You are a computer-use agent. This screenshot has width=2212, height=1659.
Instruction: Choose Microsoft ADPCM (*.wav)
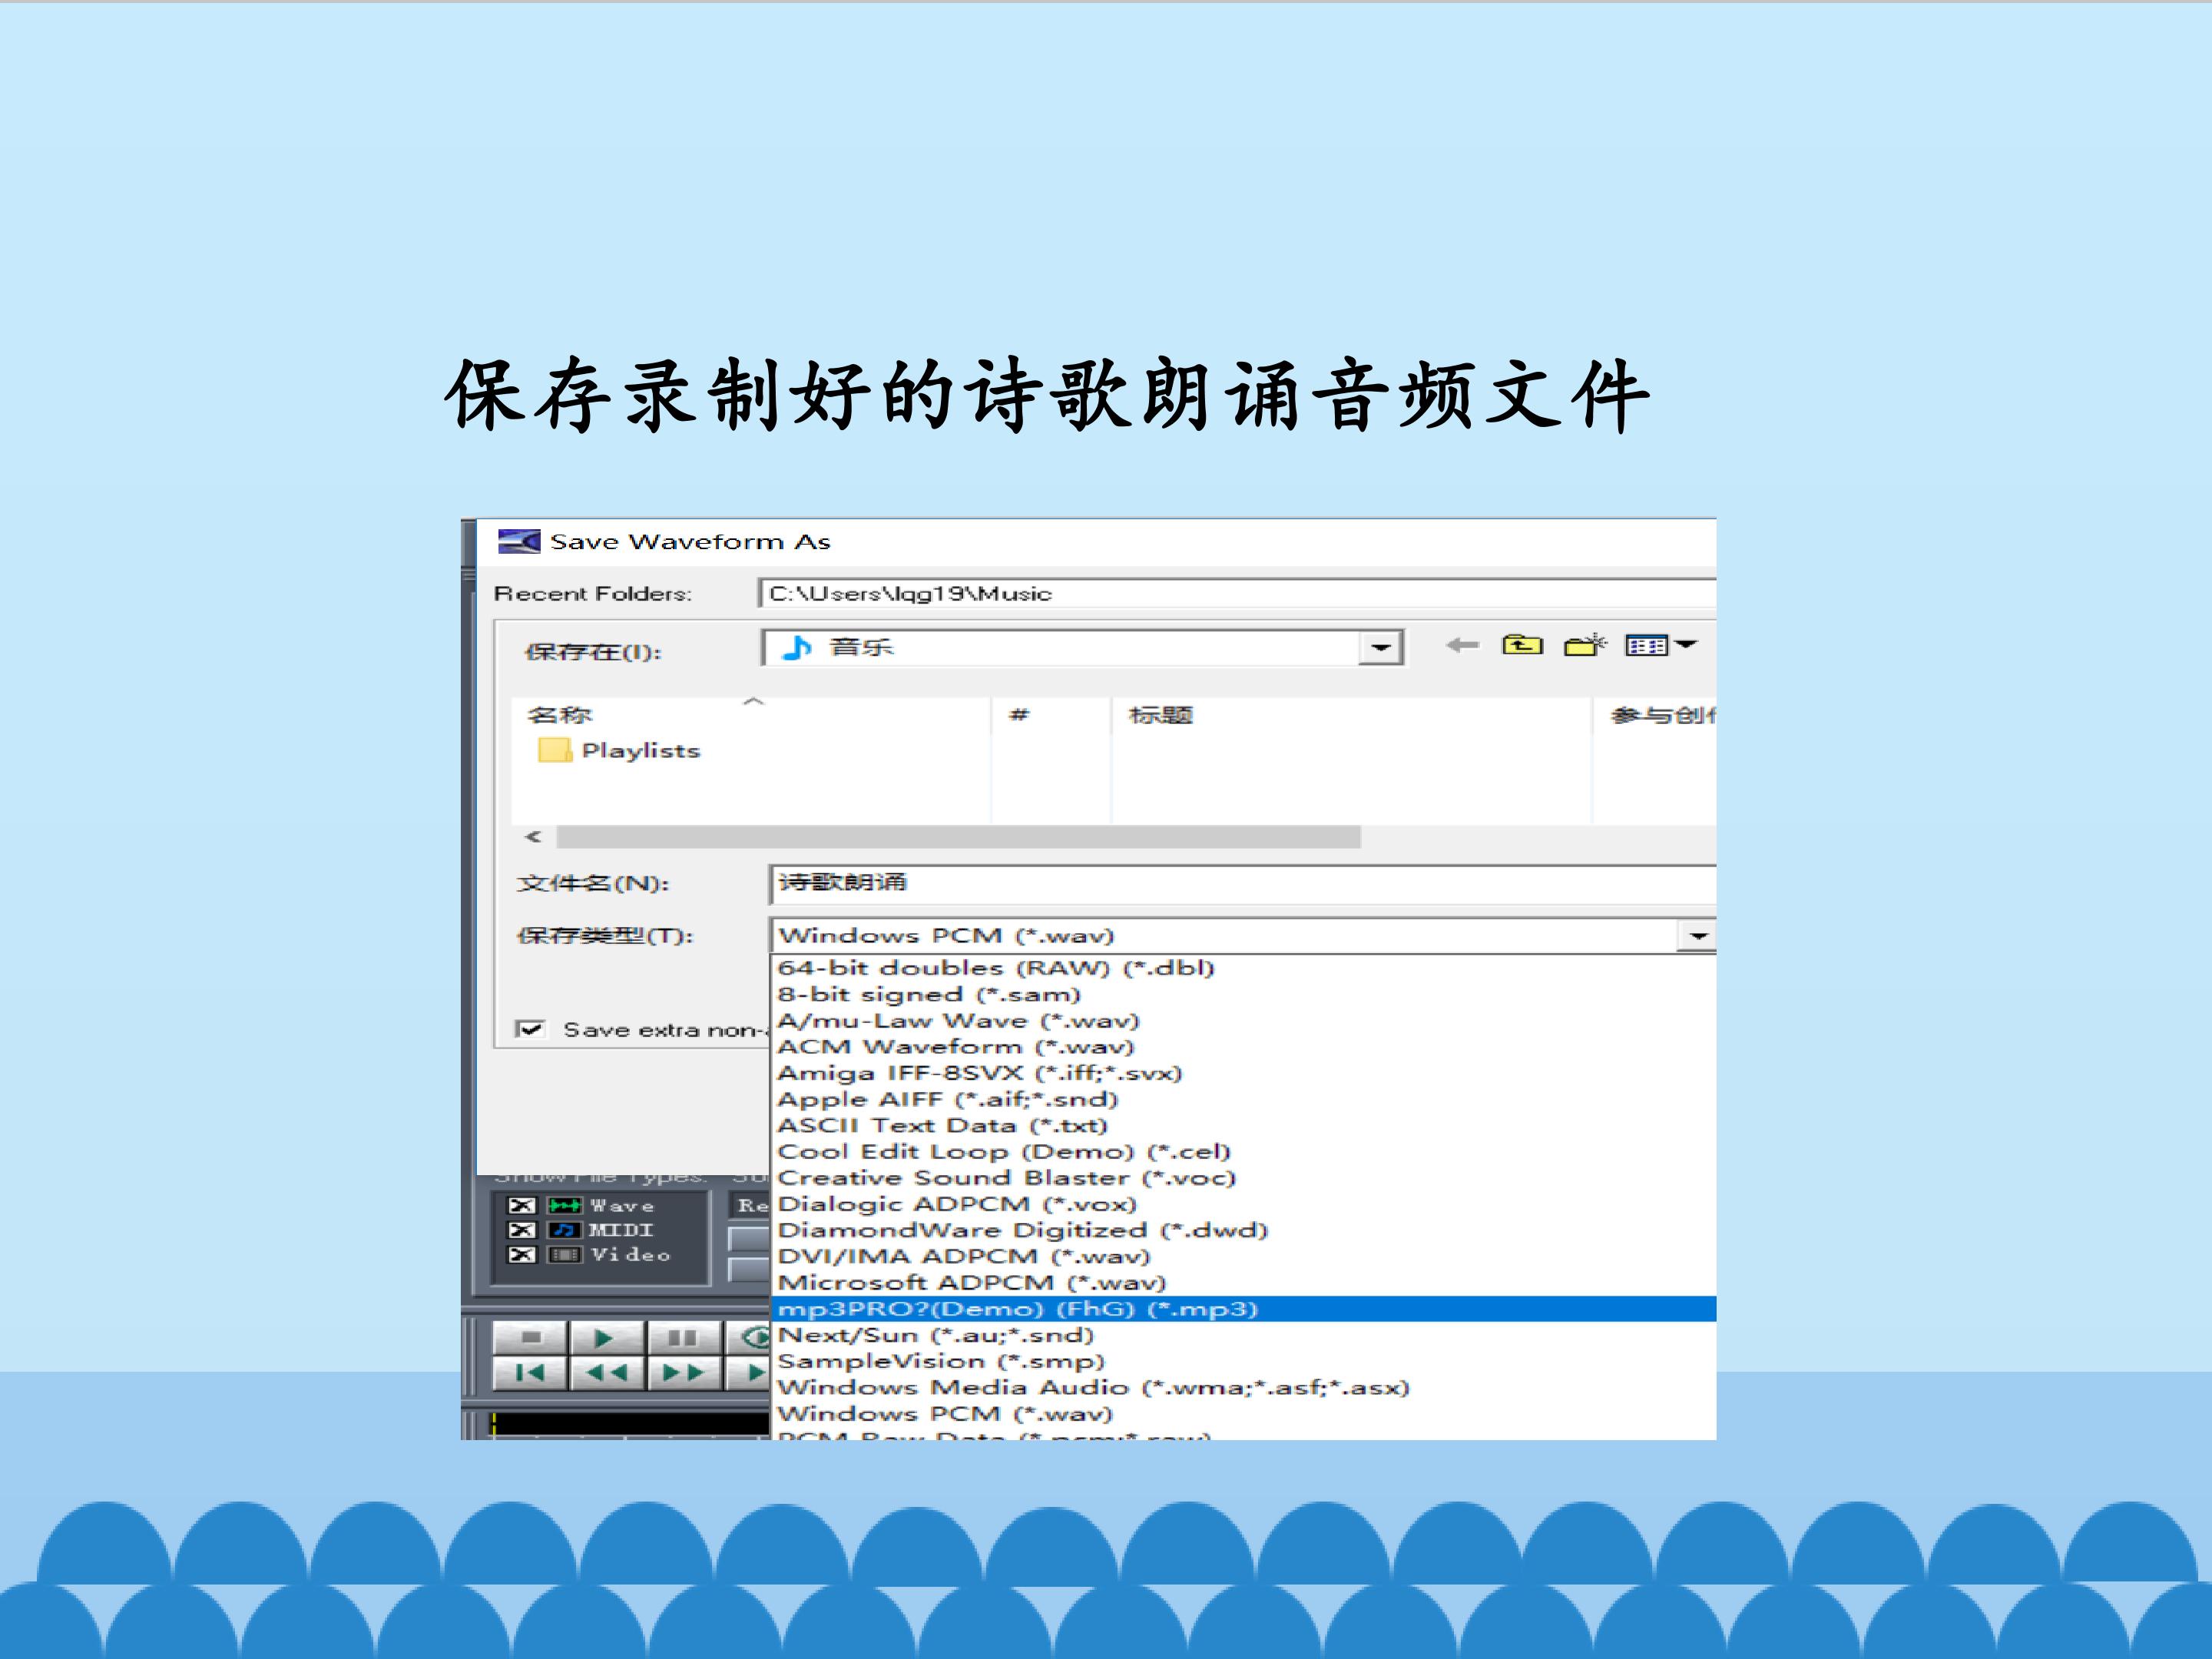pos(1244,1282)
